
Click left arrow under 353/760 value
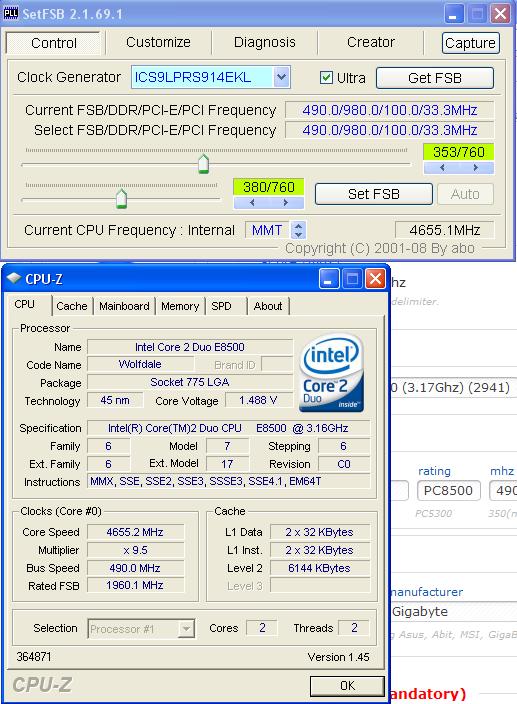443,168
